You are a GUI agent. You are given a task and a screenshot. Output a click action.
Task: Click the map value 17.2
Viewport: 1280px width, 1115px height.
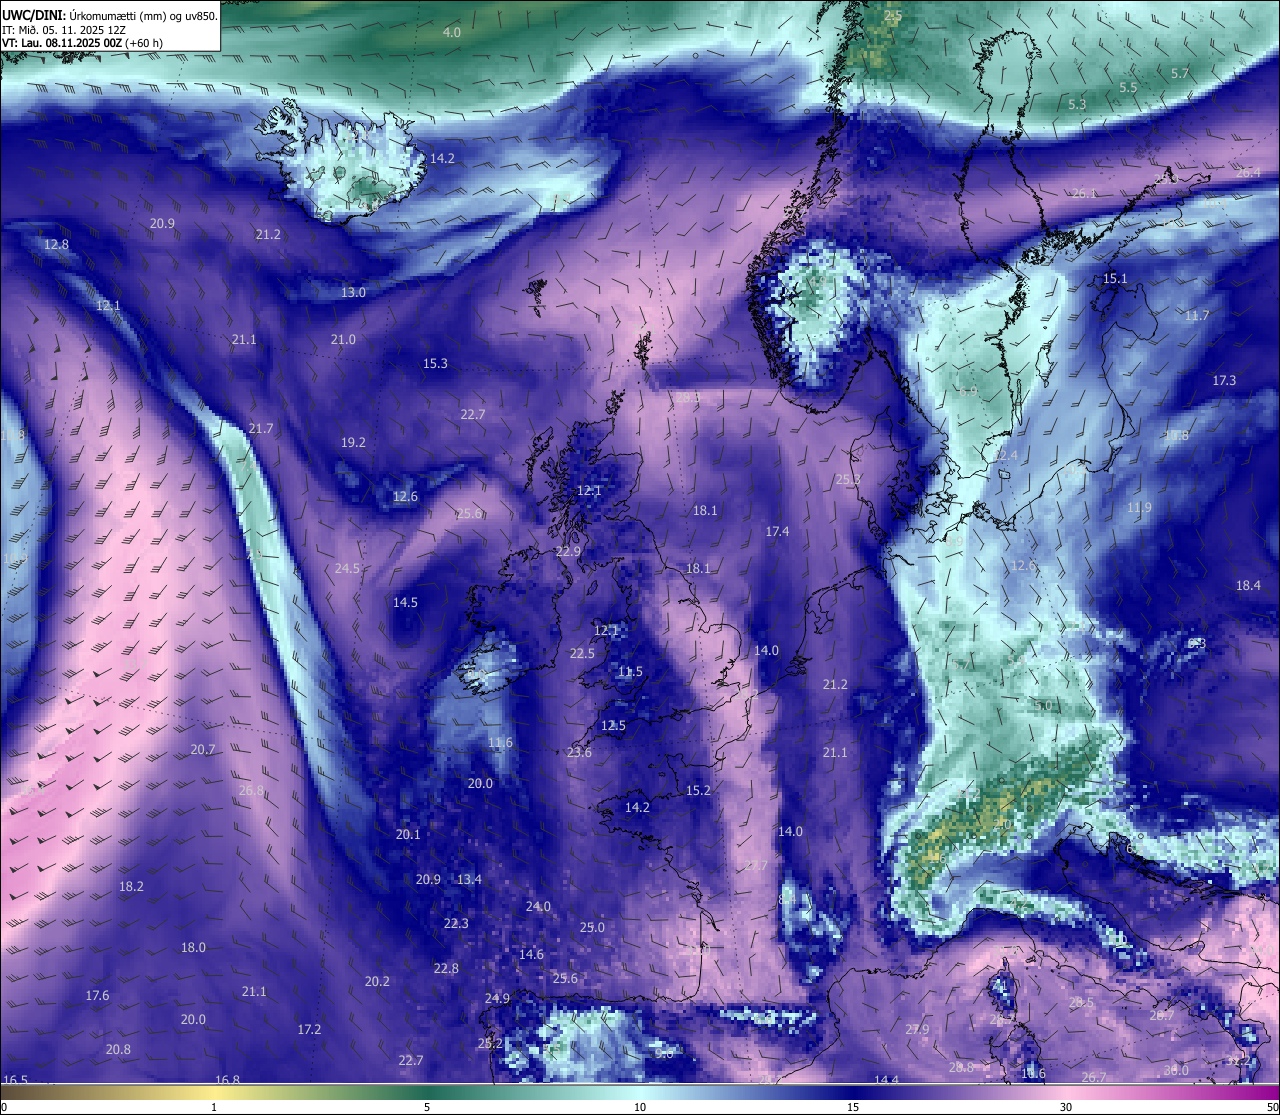point(309,1030)
